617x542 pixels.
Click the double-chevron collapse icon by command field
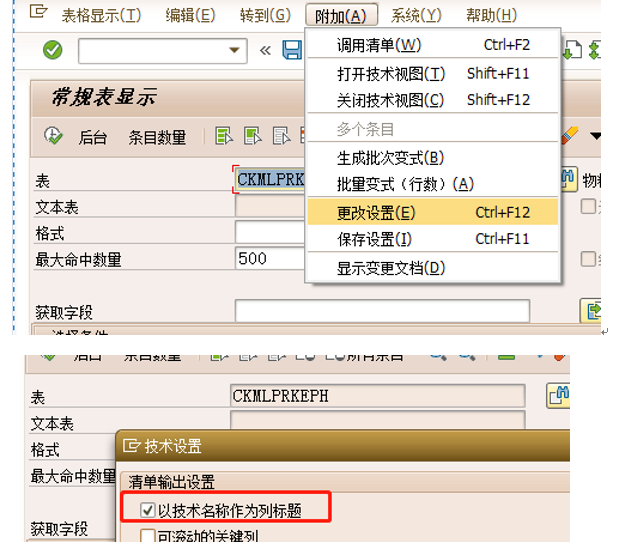coord(265,50)
